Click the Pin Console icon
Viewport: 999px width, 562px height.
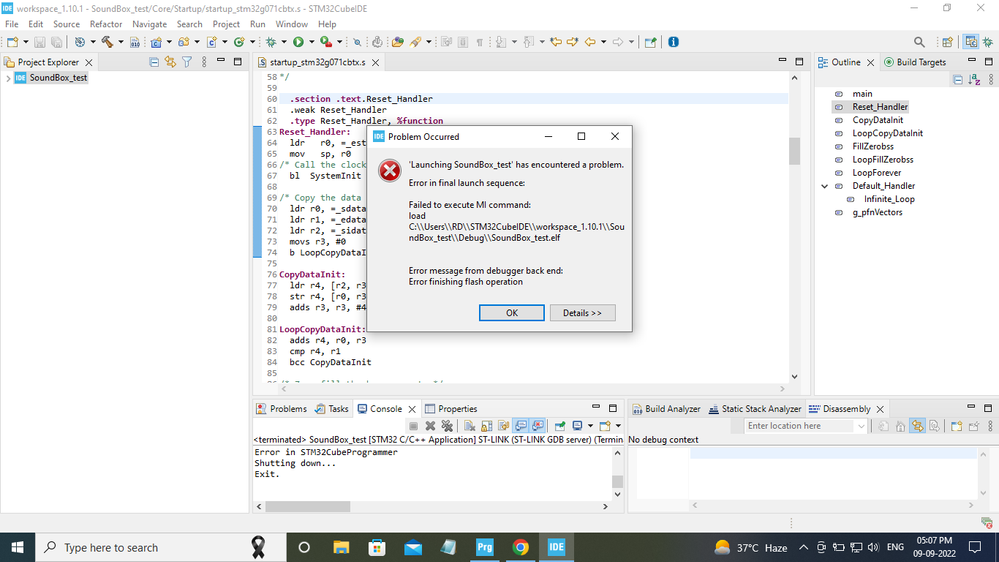click(559, 426)
